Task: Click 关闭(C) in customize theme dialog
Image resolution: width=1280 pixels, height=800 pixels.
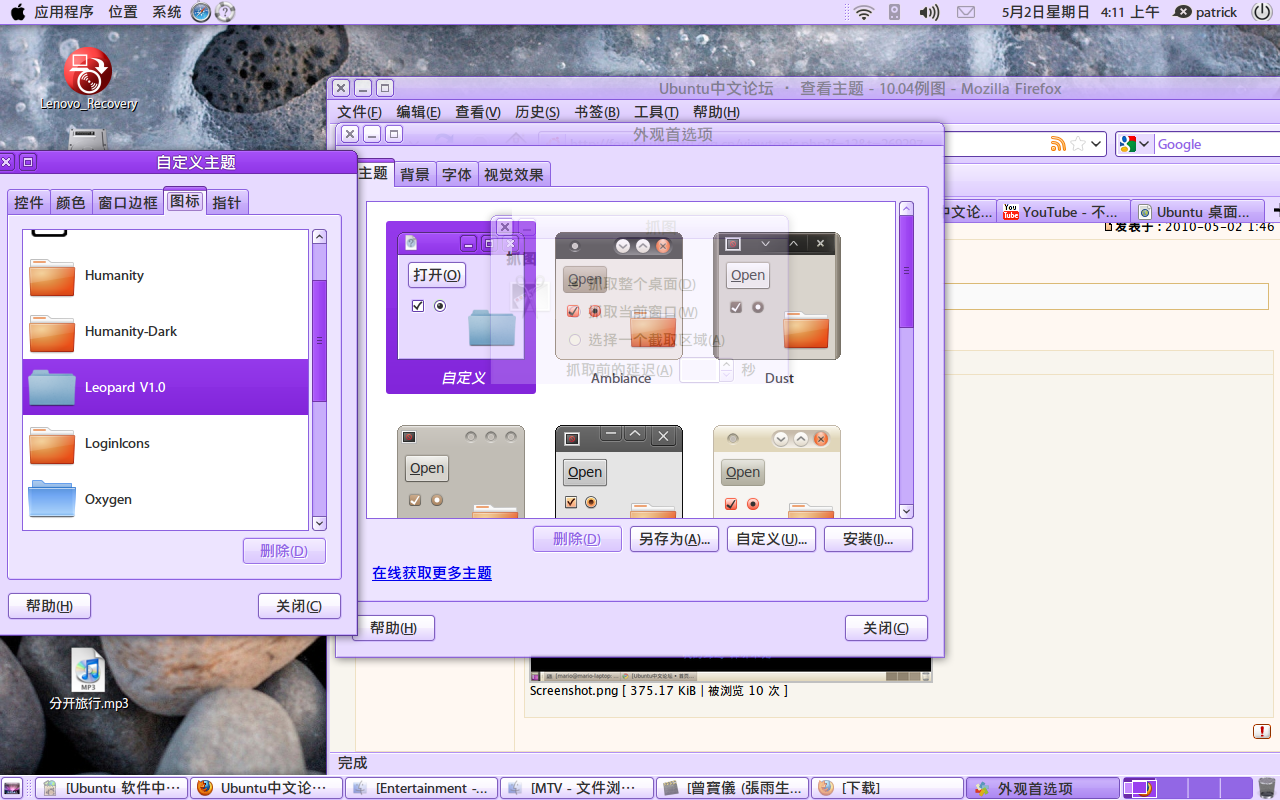Action: pyautogui.click(x=299, y=606)
